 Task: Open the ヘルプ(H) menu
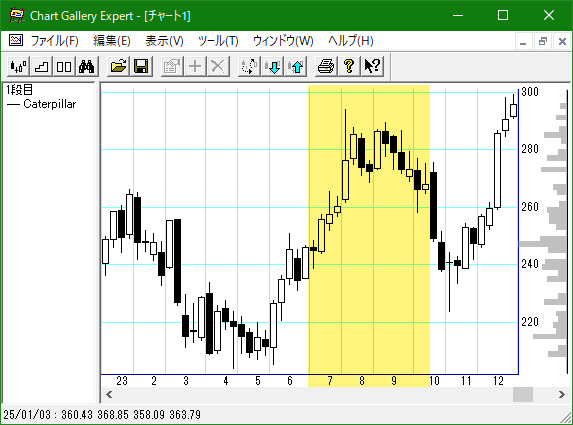[x=351, y=41]
